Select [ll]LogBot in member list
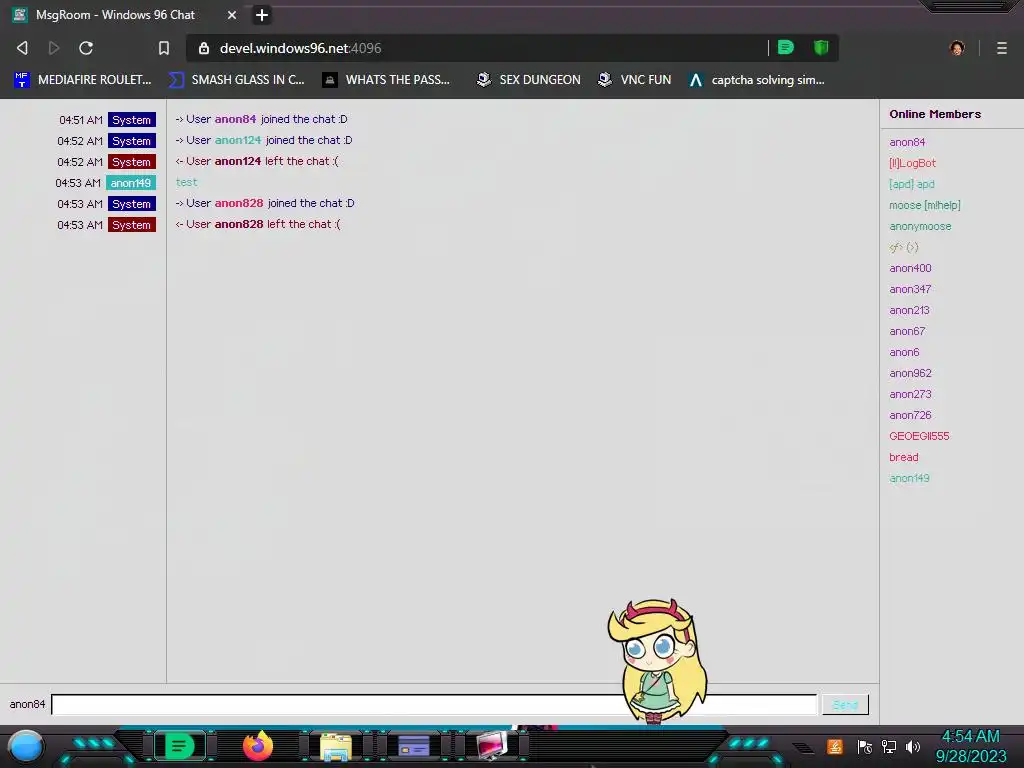1024x768 pixels. 912,163
